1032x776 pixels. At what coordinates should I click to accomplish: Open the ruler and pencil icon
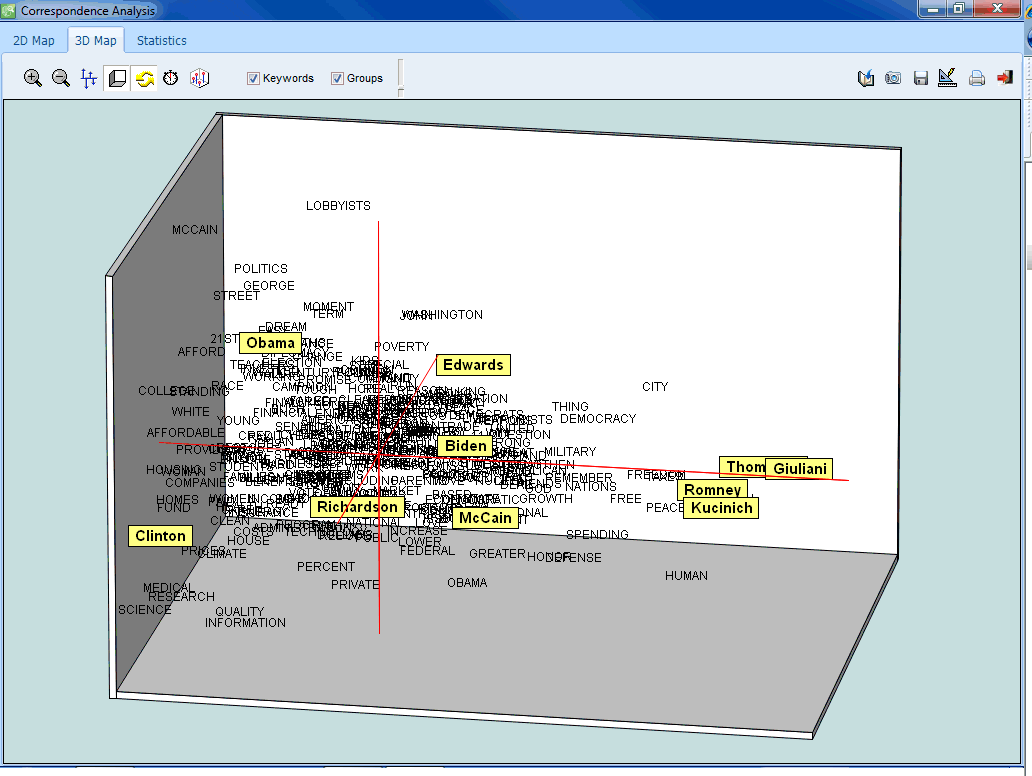click(947, 78)
